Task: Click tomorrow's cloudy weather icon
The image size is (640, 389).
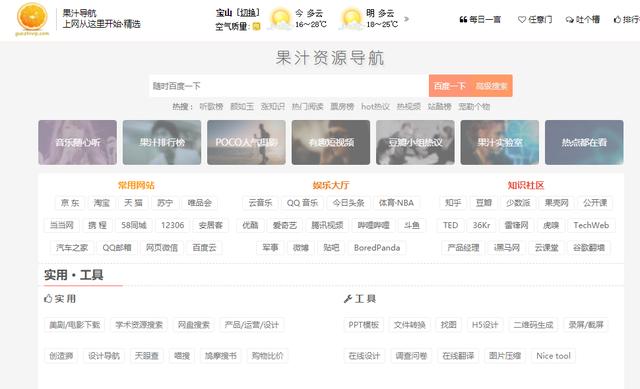Action: click(351, 19)
